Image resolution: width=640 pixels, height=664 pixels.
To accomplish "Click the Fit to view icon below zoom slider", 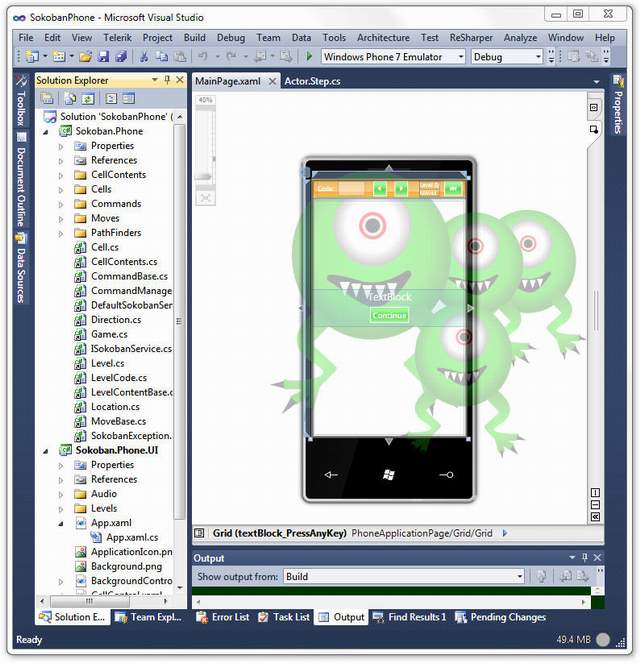I will [x=205, y=198].
